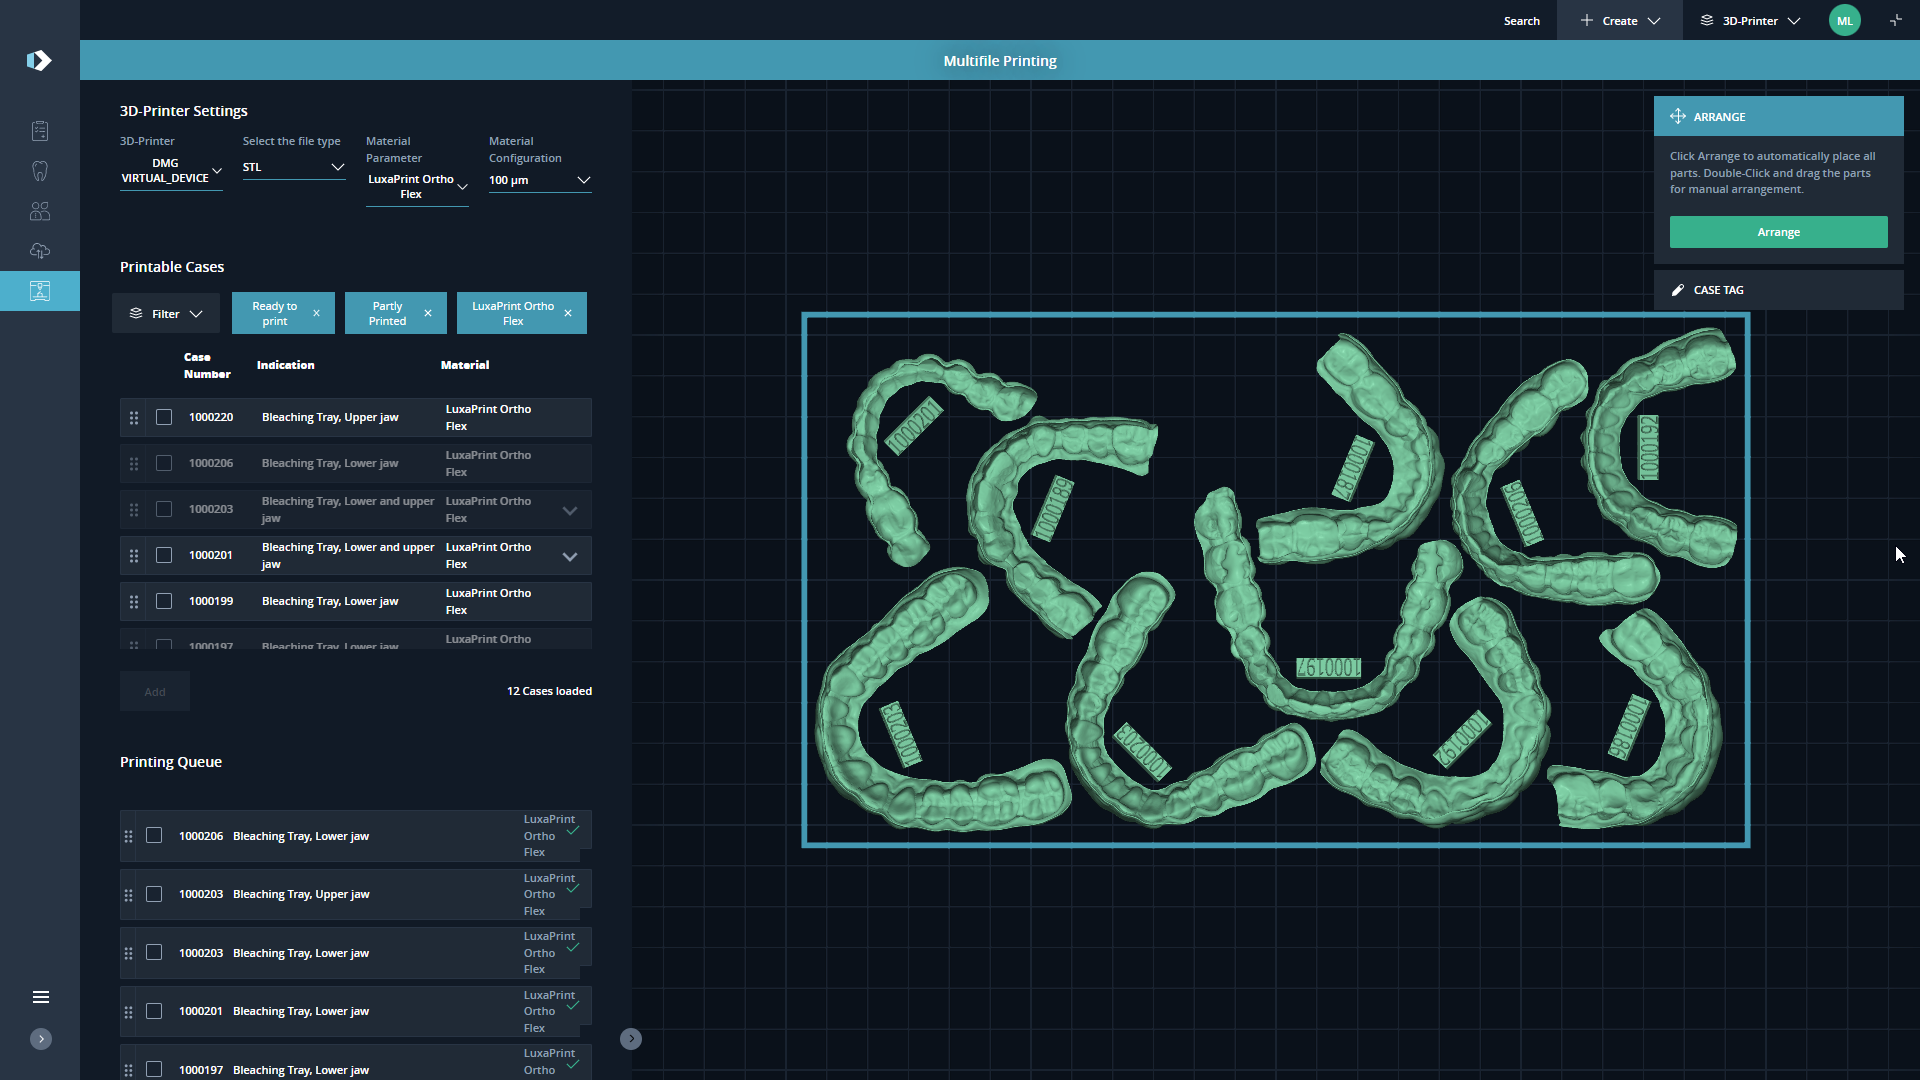The width and height of the screenshot is (1920, 1080).
Task: Click the drag handle of queue 1000203 Lower jaw
Action: click(128, 954)
